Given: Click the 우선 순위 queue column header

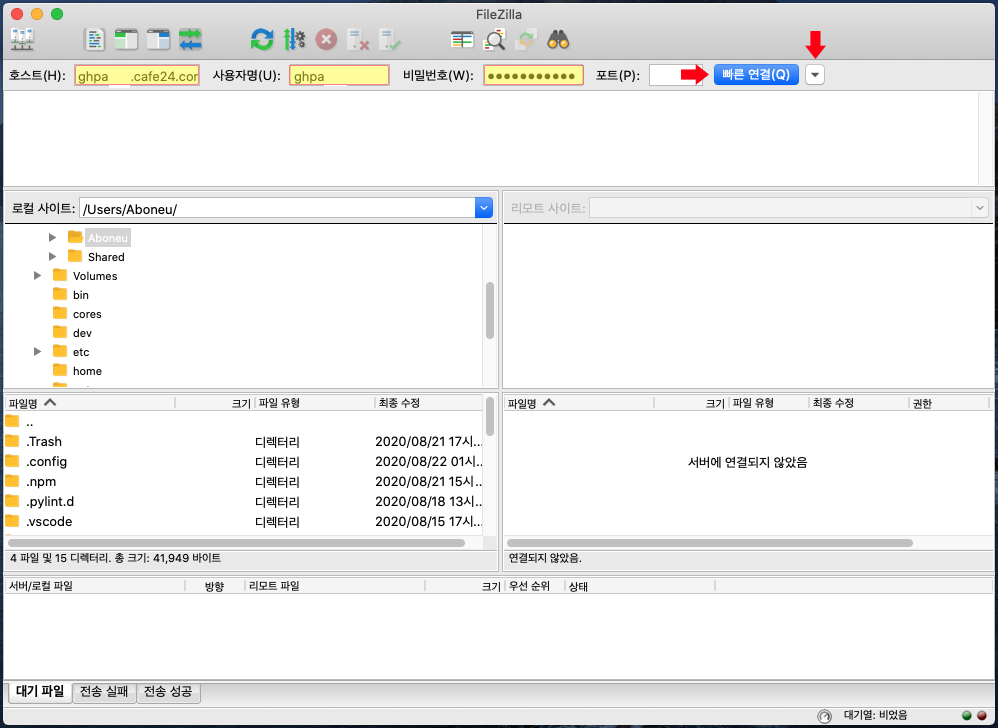Looking at the screenshot, I should tap(535, 586).
